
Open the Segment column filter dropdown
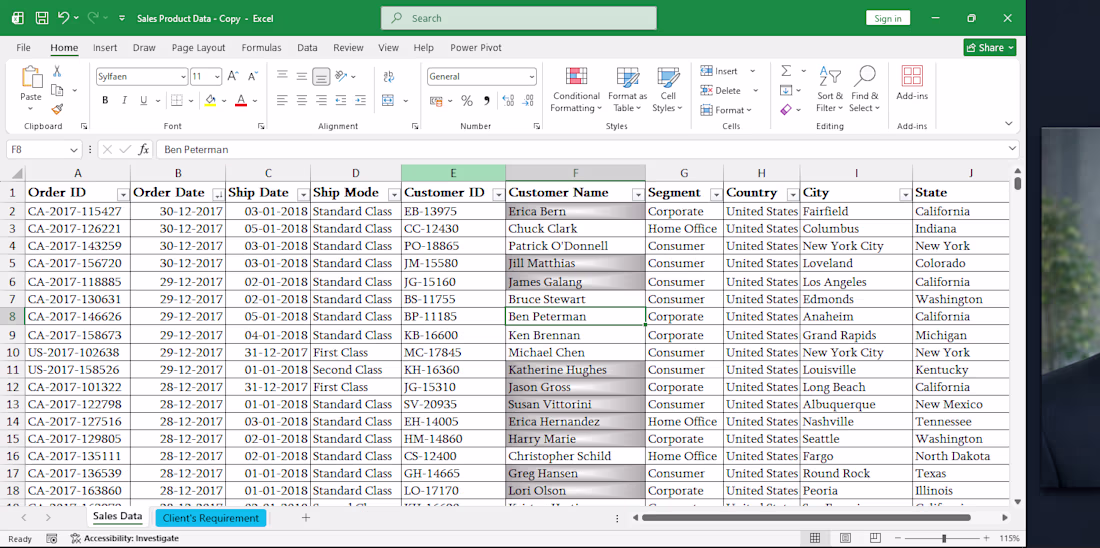715,194
